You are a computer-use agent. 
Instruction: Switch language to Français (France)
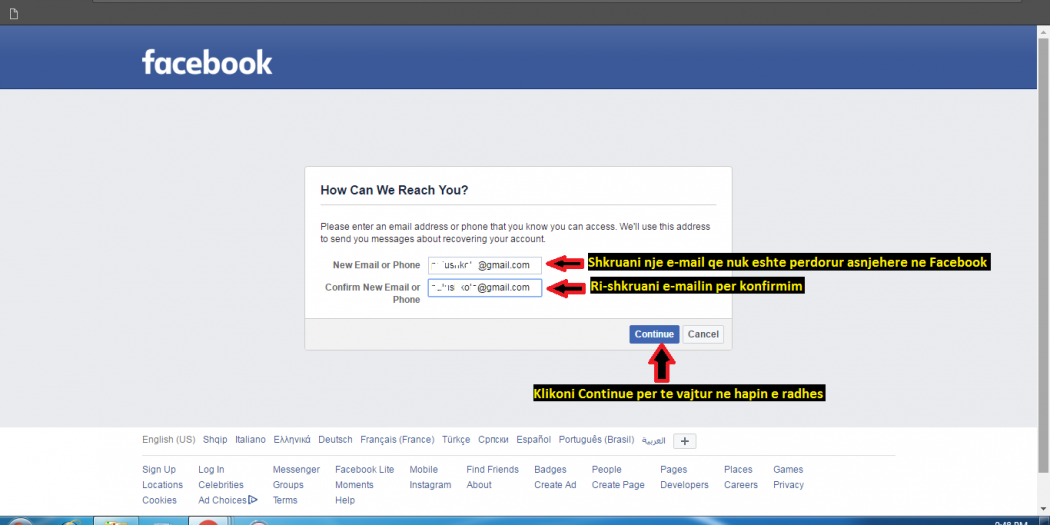tap(397, 440)
